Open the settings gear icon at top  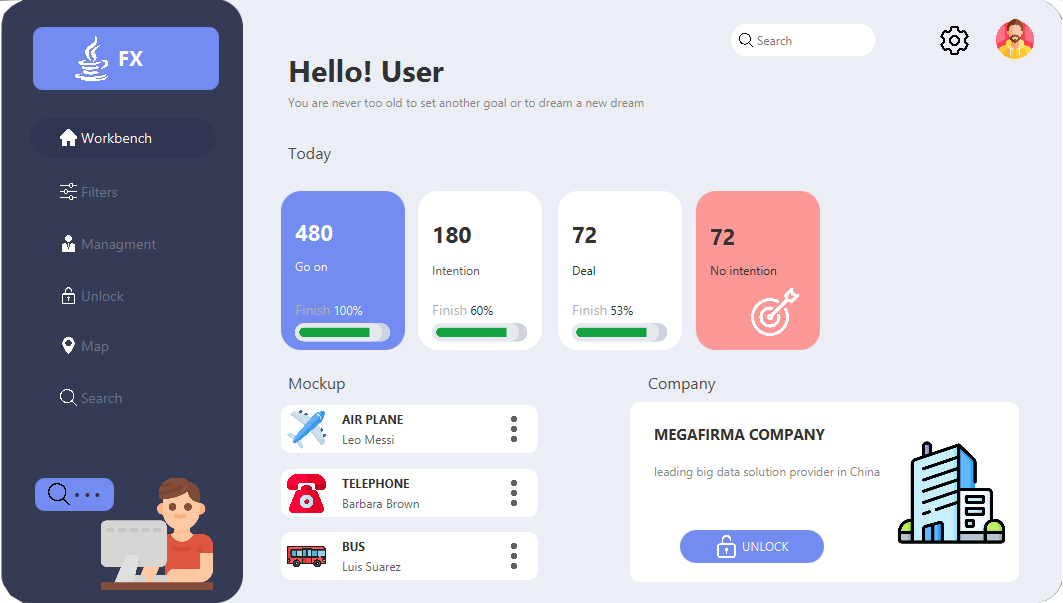tap(954, 40)
